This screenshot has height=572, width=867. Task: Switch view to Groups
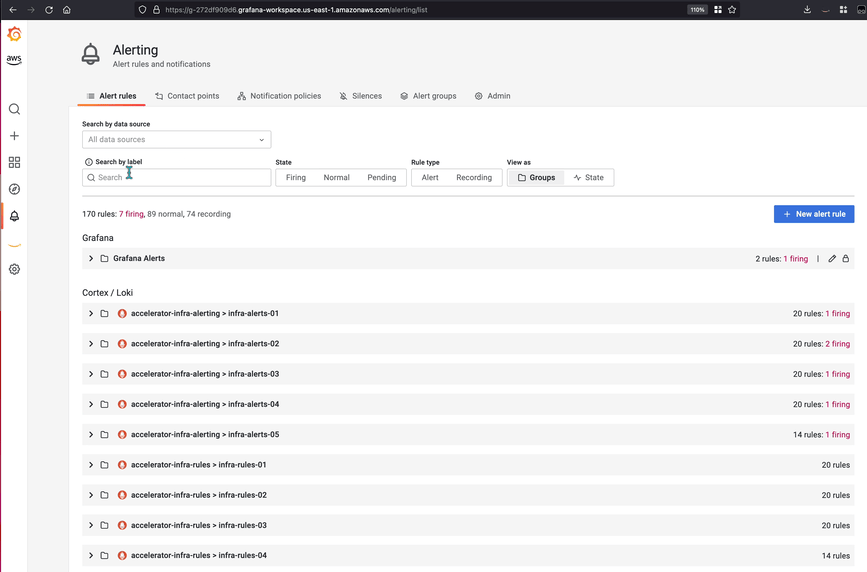click(x=536, y=178)
